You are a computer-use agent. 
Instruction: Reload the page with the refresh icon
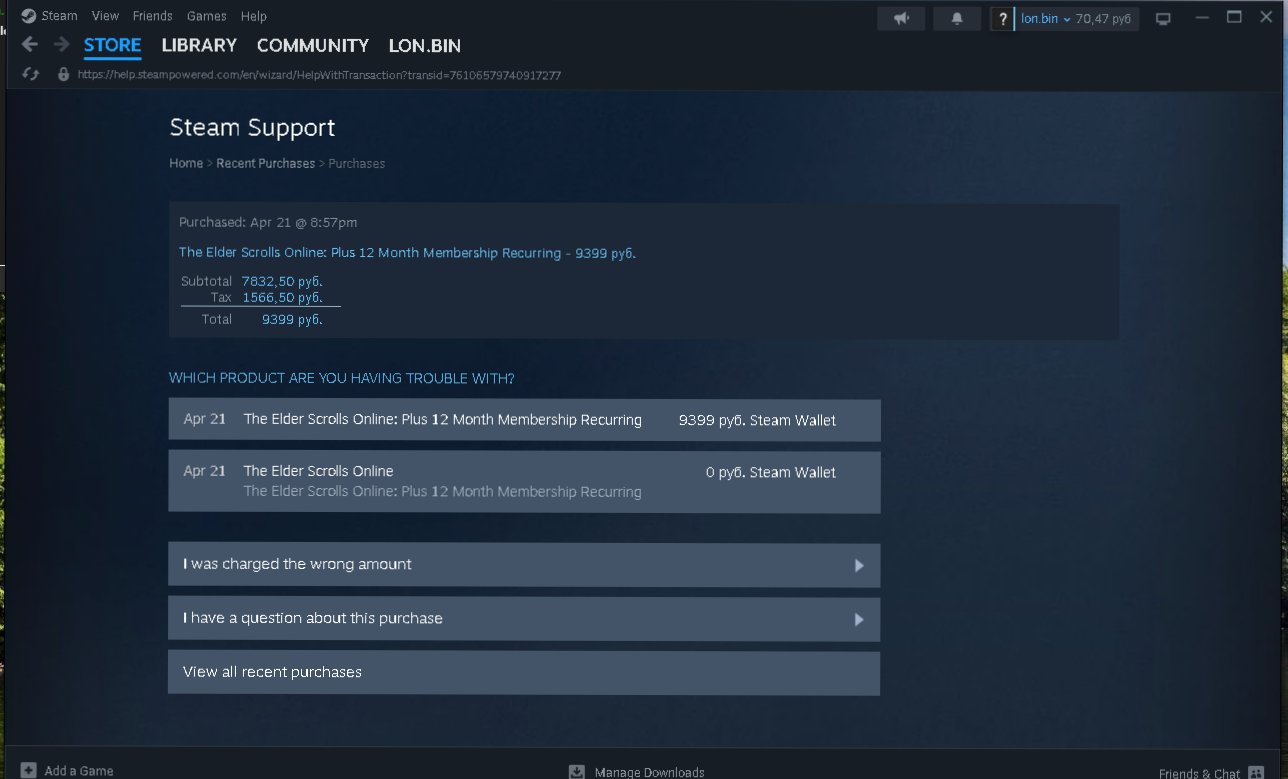tap(31, 74)
